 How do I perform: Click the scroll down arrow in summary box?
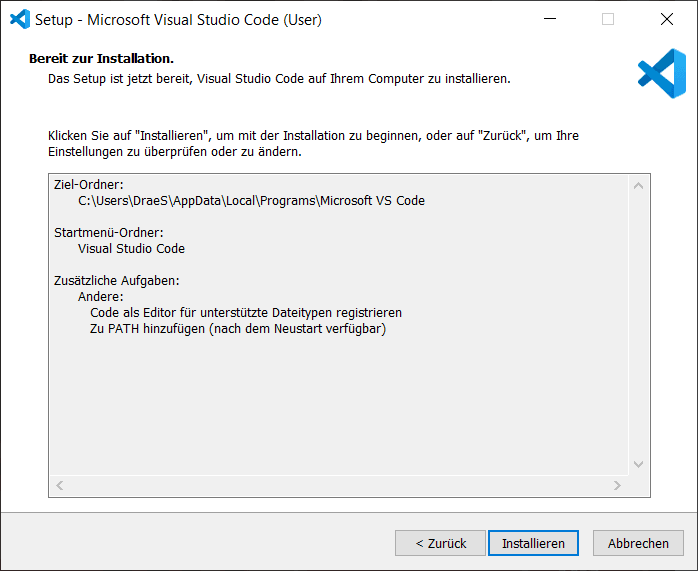(x=639, y=464)
